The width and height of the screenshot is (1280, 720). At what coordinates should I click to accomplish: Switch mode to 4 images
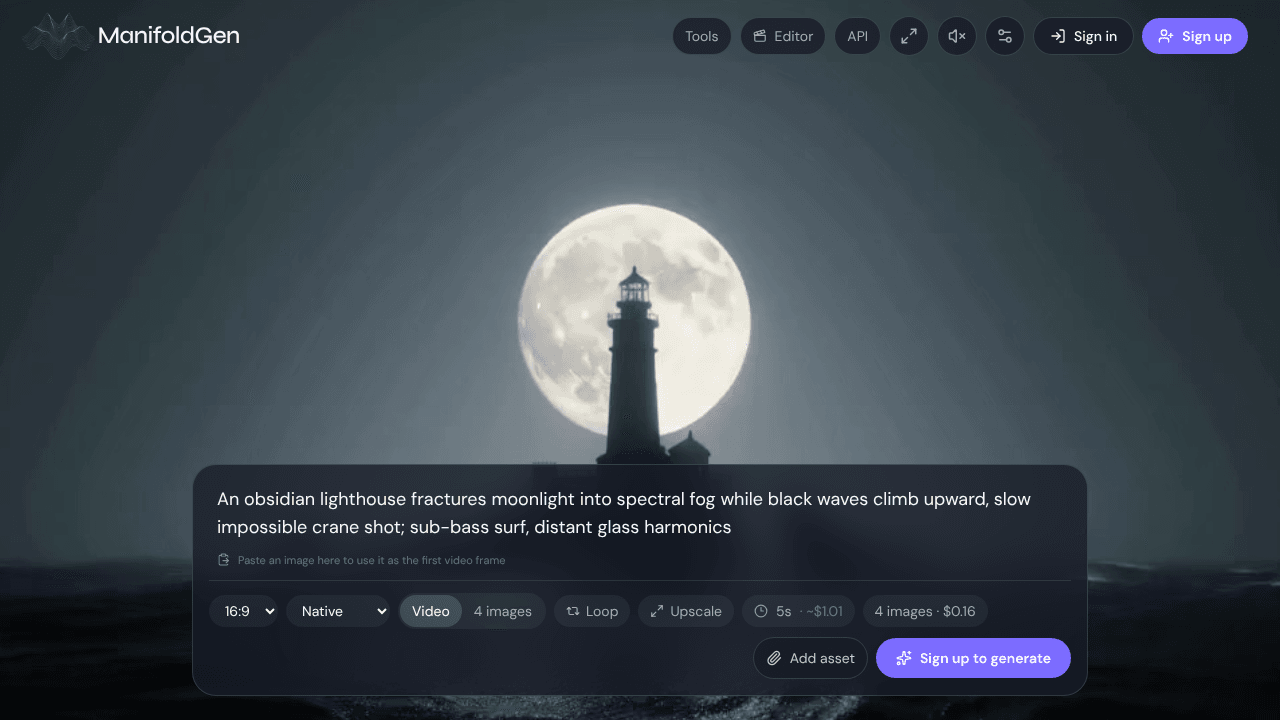502,611
